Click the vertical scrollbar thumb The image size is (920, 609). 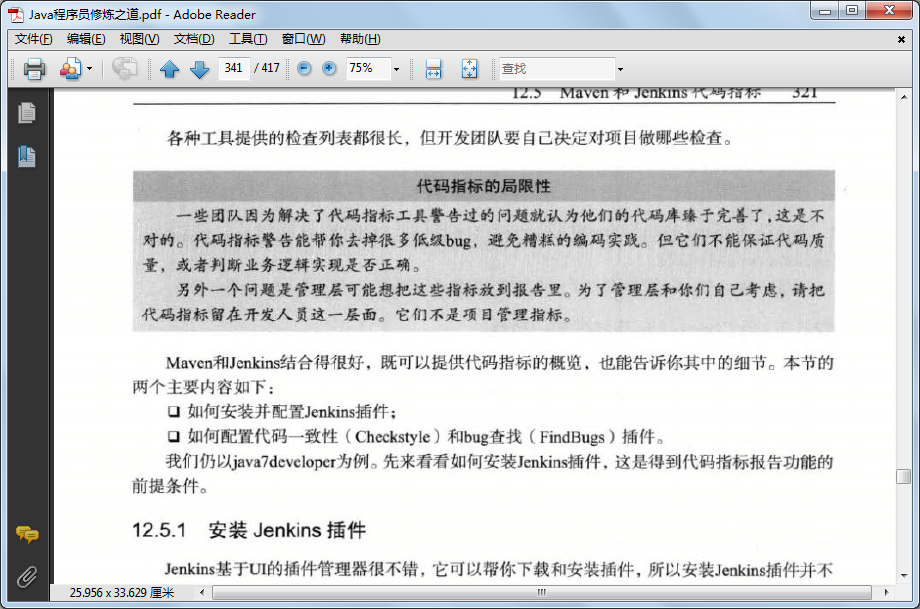coord(904,476)
